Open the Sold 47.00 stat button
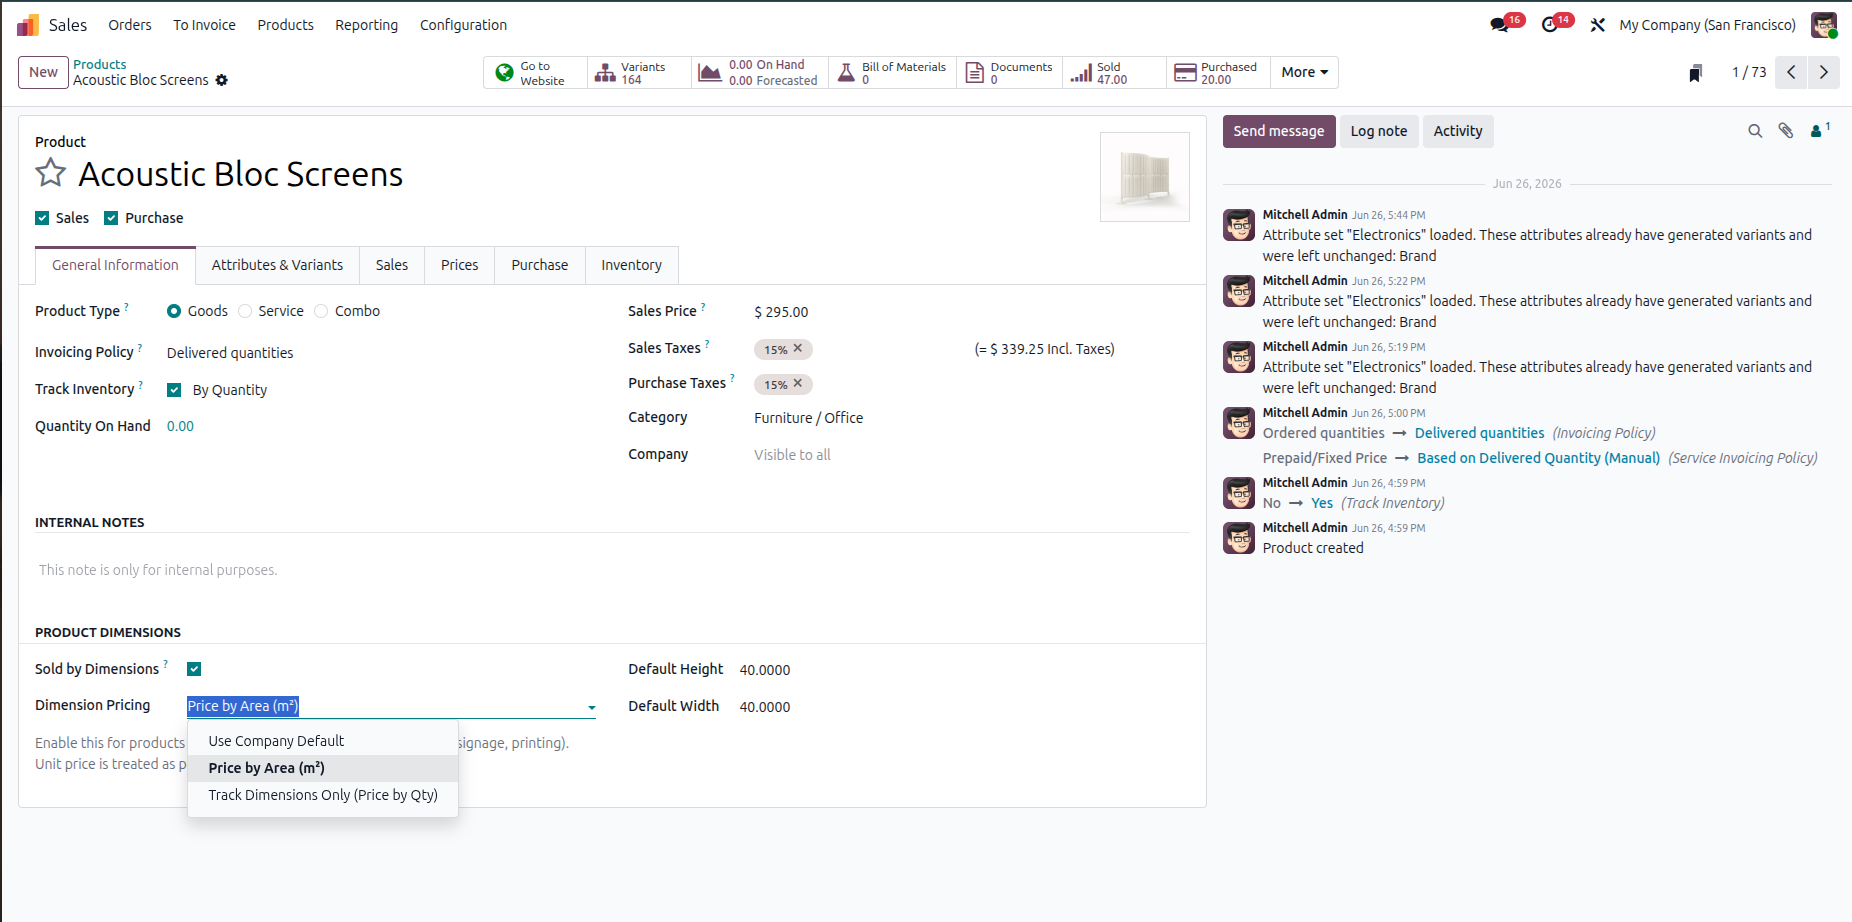The width and height of the screenshot is (1852, 922). 1114,73
